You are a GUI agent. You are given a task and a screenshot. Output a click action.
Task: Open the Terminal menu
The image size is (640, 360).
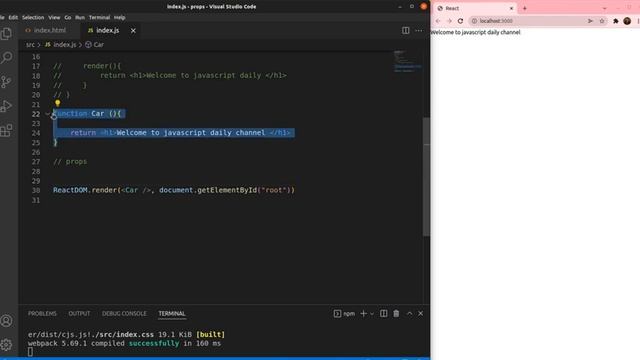[99, 18]
